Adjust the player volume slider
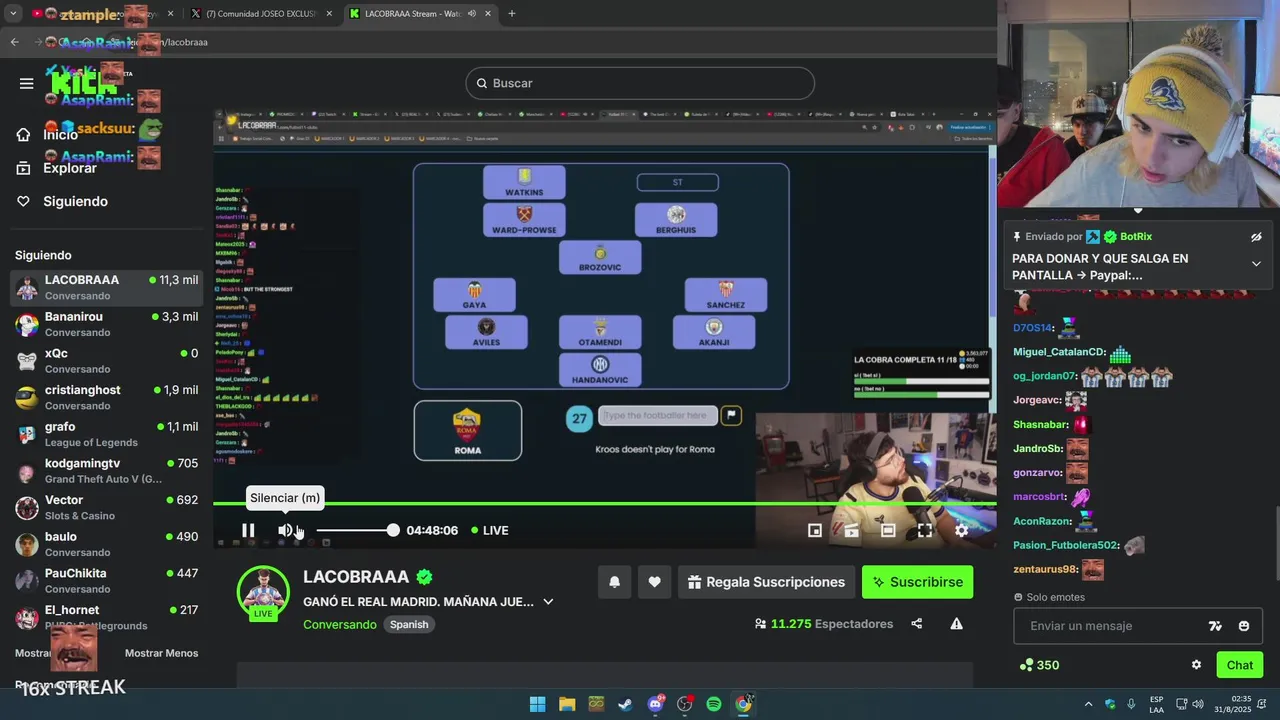The height and width of the screenshot is (720, 1280). [357, 530]
